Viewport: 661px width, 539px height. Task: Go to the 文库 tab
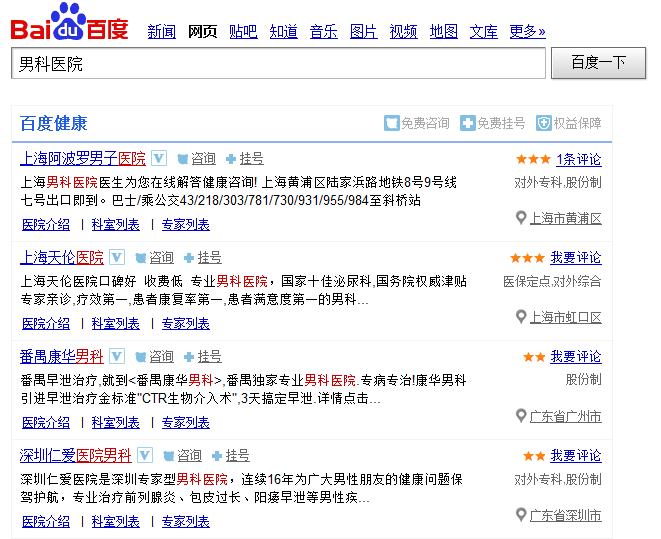[484, 32]
